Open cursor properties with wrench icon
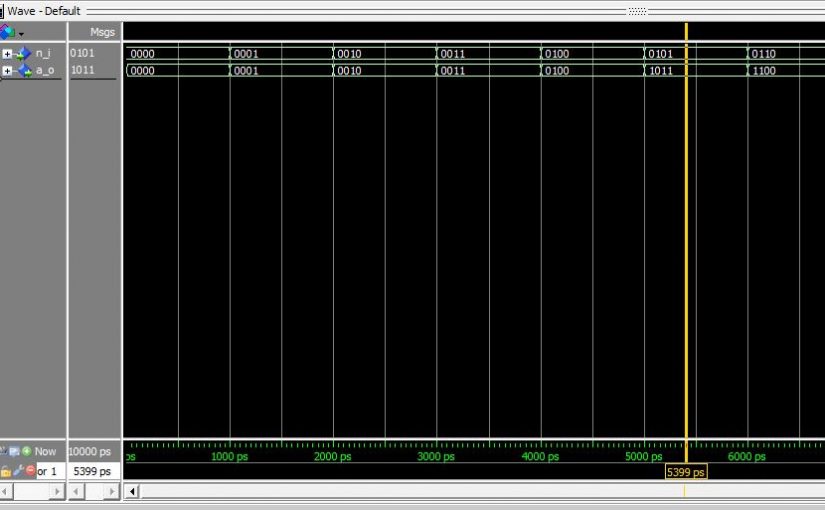The height and width of the screenshot is (510, 825). coord(18,471)
